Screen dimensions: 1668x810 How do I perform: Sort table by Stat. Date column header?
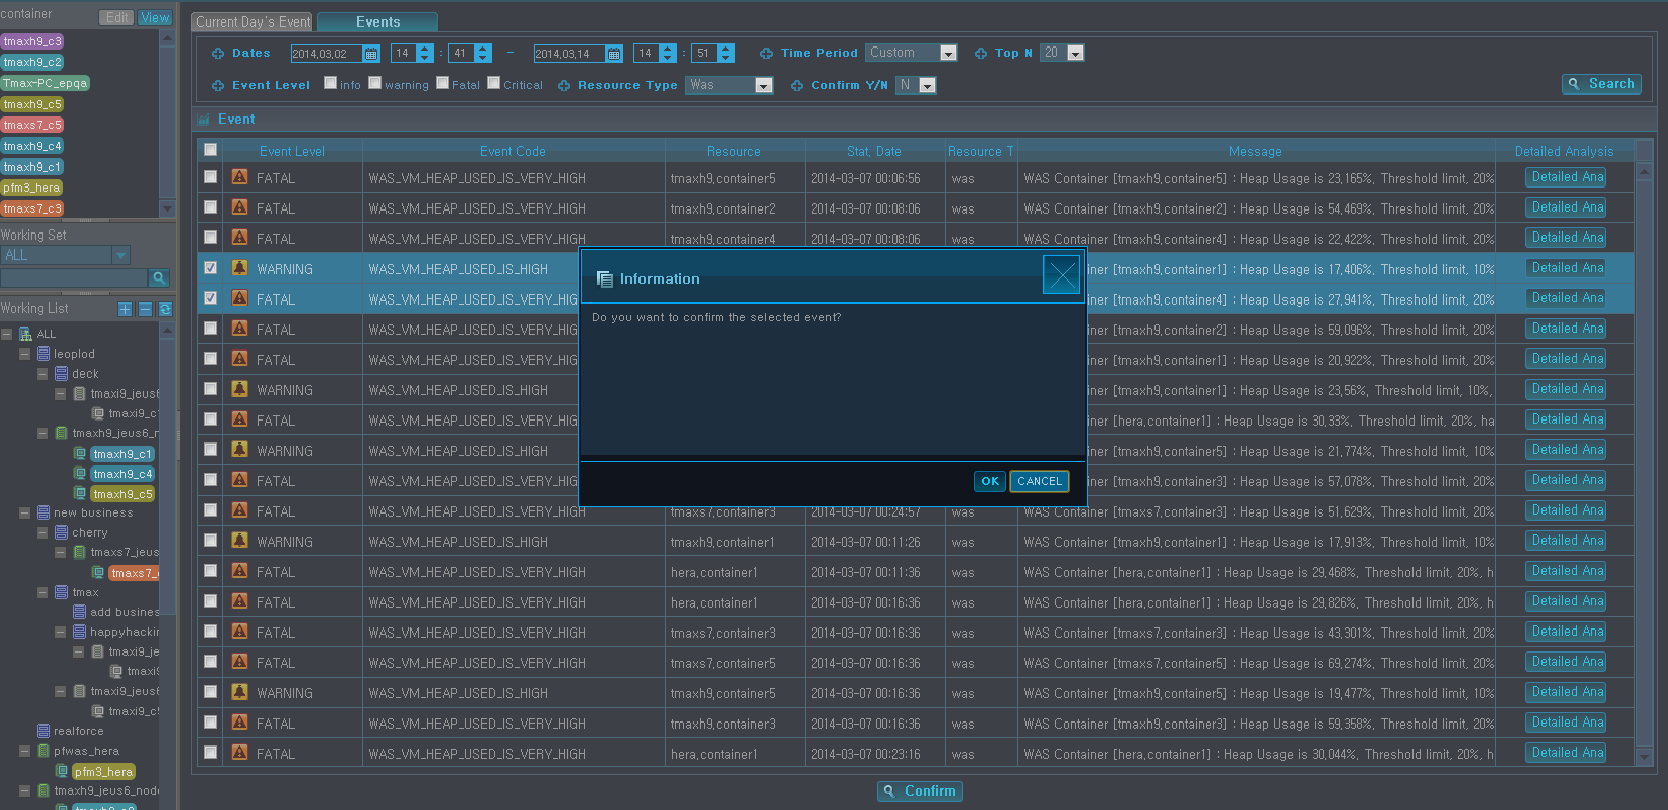(x=874, y=151)
